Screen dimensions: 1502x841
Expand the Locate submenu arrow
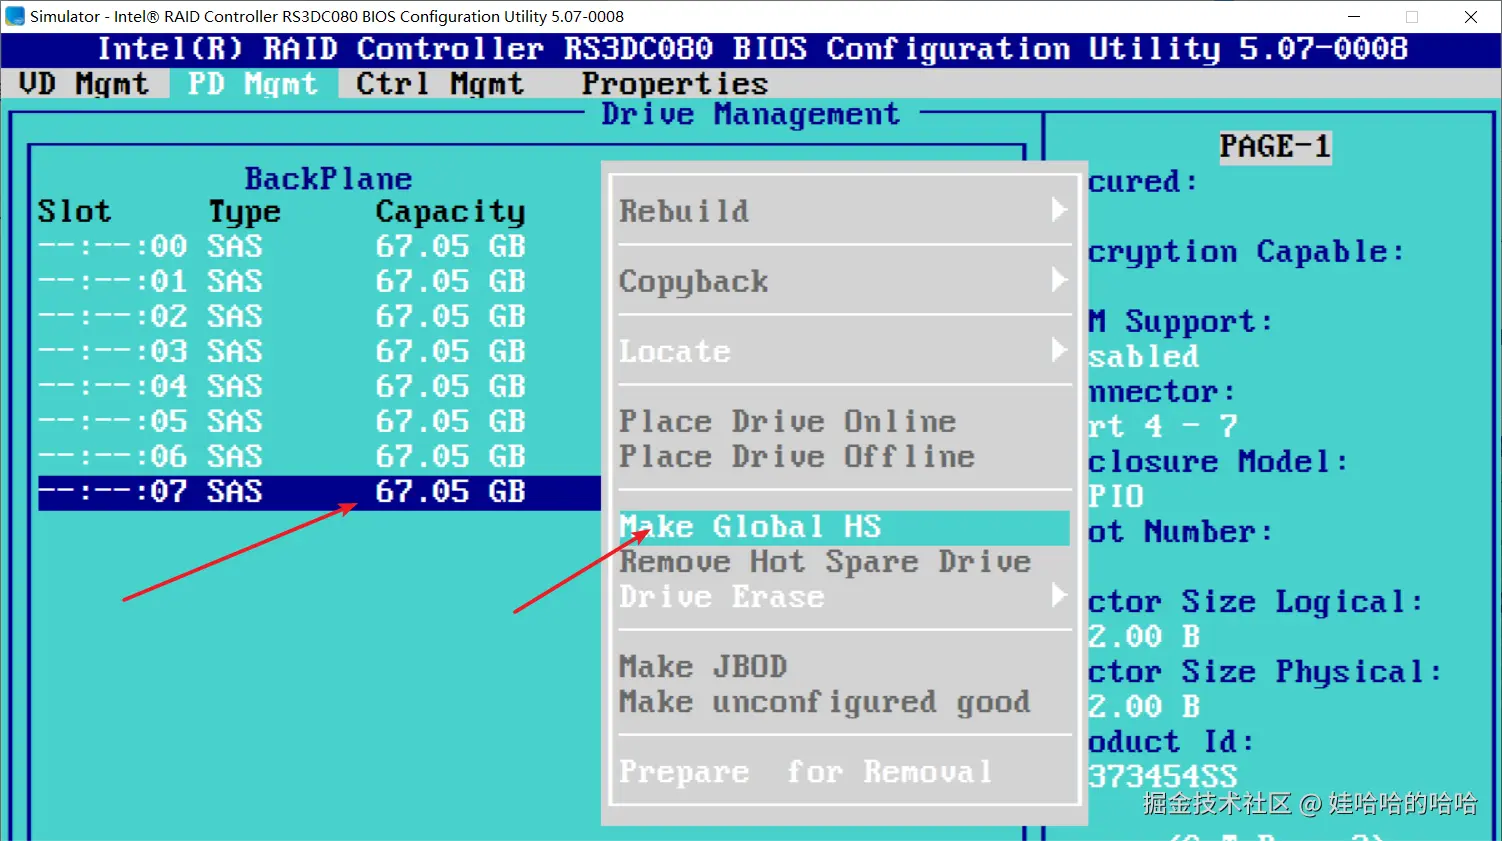tap(1059, 350)
